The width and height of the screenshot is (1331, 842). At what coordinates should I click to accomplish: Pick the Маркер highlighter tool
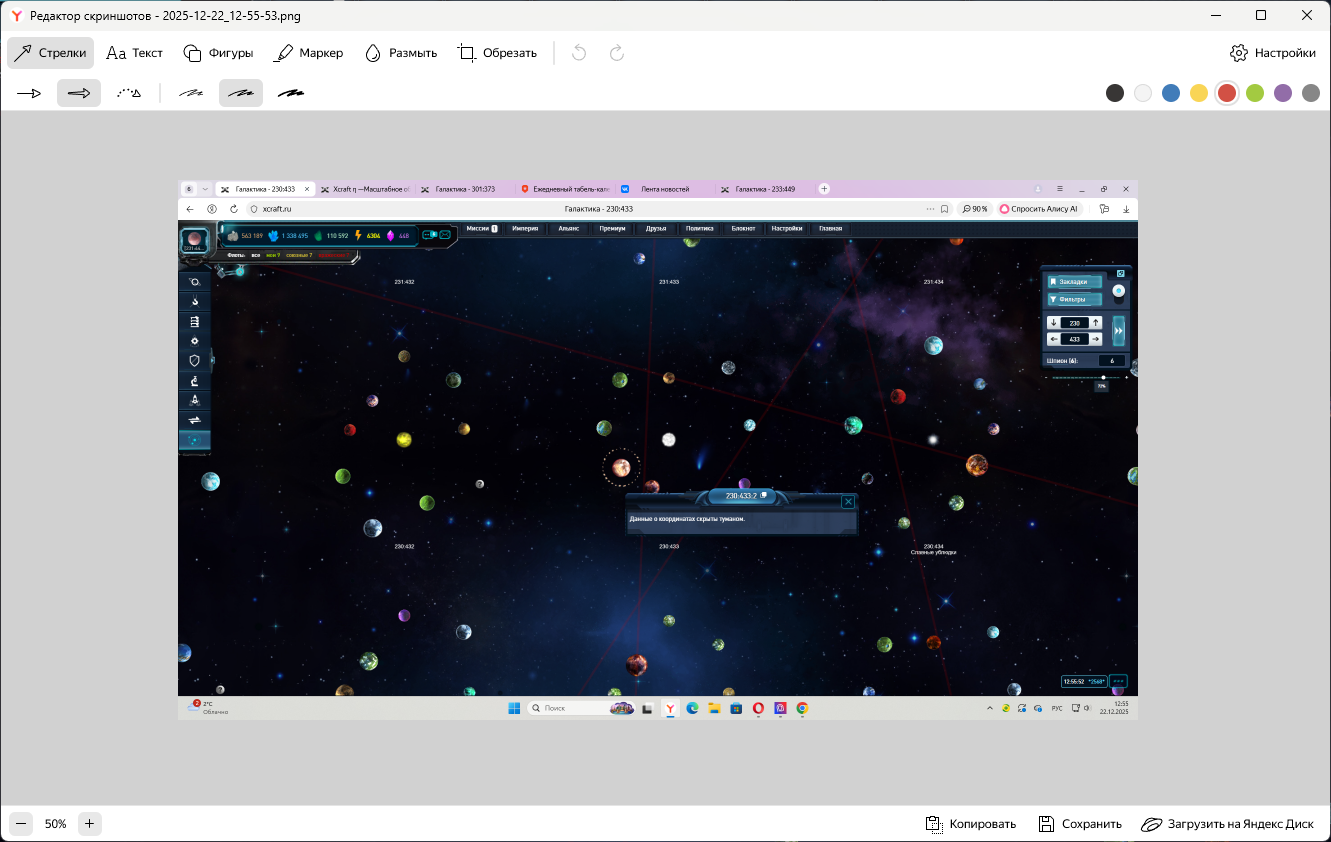(309, 53)
